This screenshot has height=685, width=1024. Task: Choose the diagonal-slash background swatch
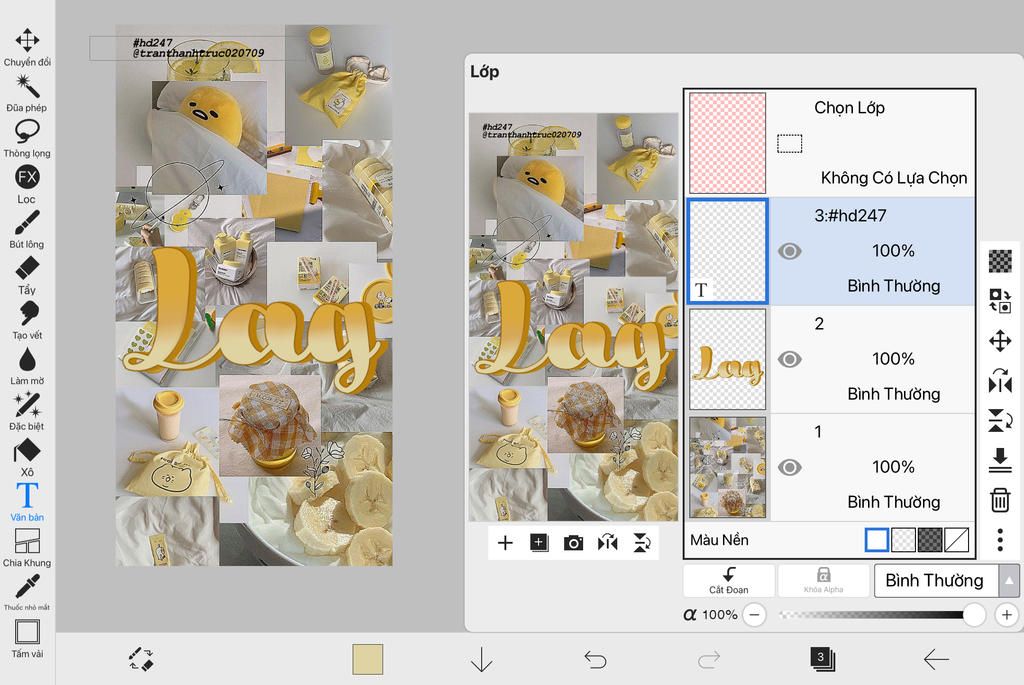pos(957,540)
